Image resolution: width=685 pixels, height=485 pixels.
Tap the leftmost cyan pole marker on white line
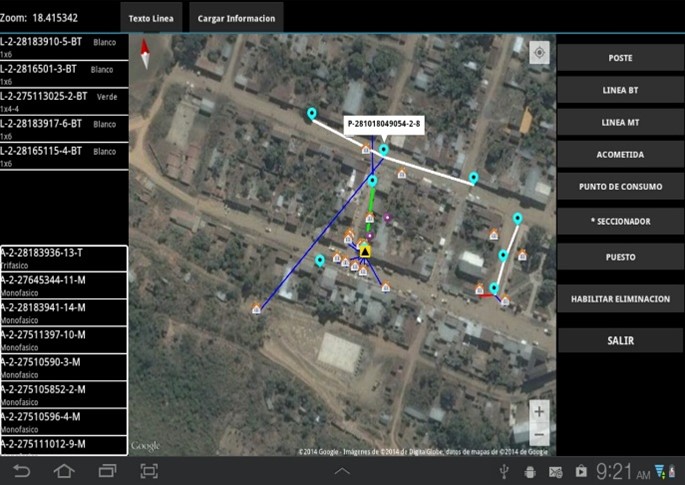pyautogui.click(x=311, y=114)
